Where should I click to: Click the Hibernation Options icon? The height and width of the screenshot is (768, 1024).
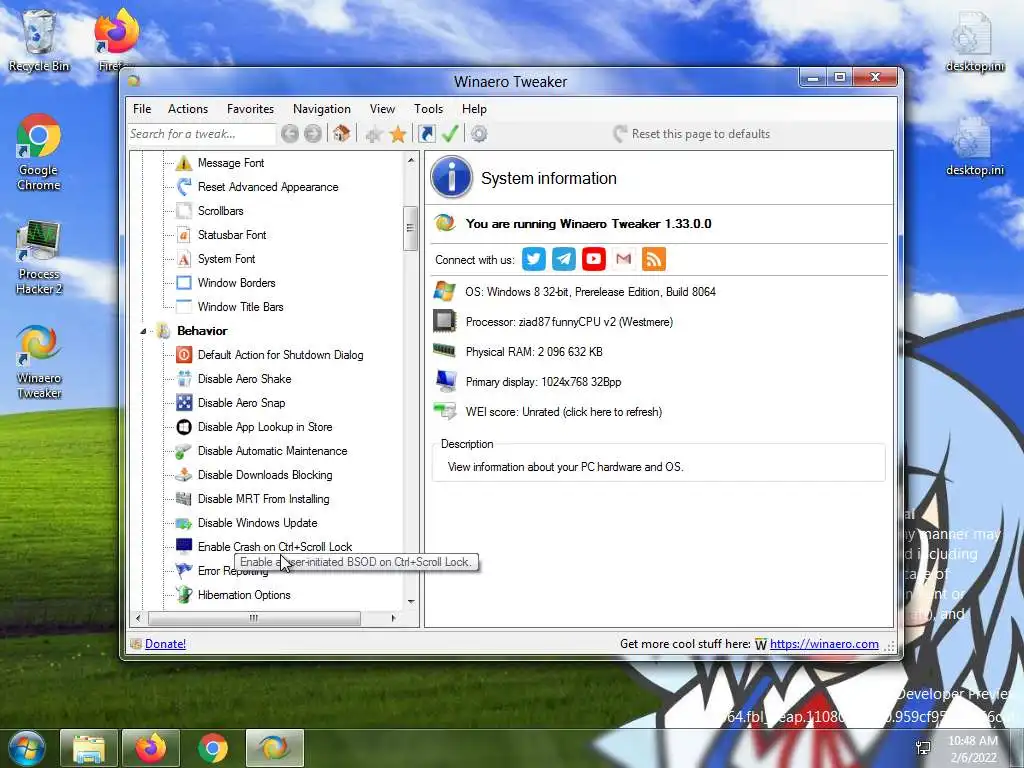(184, 595)
